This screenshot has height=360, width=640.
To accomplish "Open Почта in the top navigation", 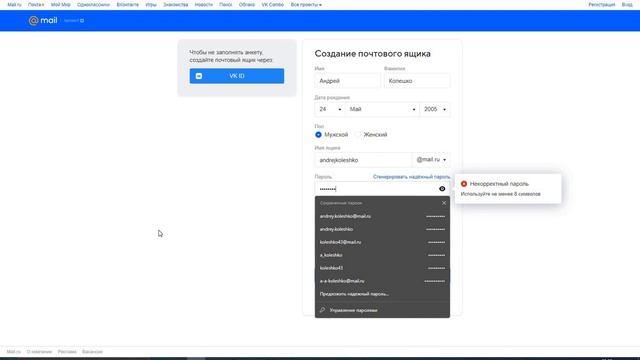I will coord(36,5).
